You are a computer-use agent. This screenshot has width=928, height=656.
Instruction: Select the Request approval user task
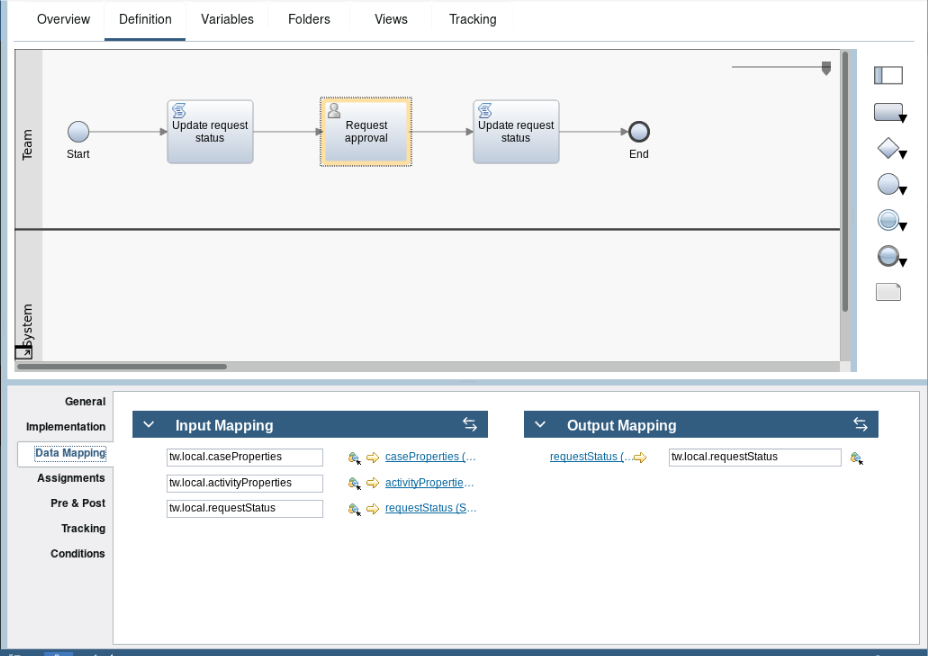(366, 131)
